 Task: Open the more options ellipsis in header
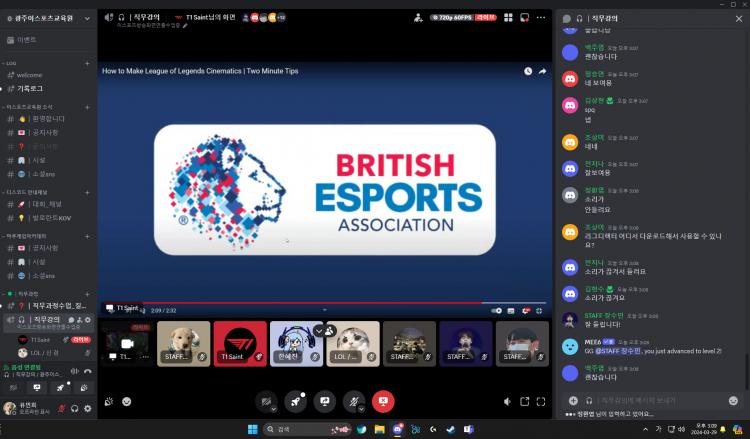coord(541,18)
